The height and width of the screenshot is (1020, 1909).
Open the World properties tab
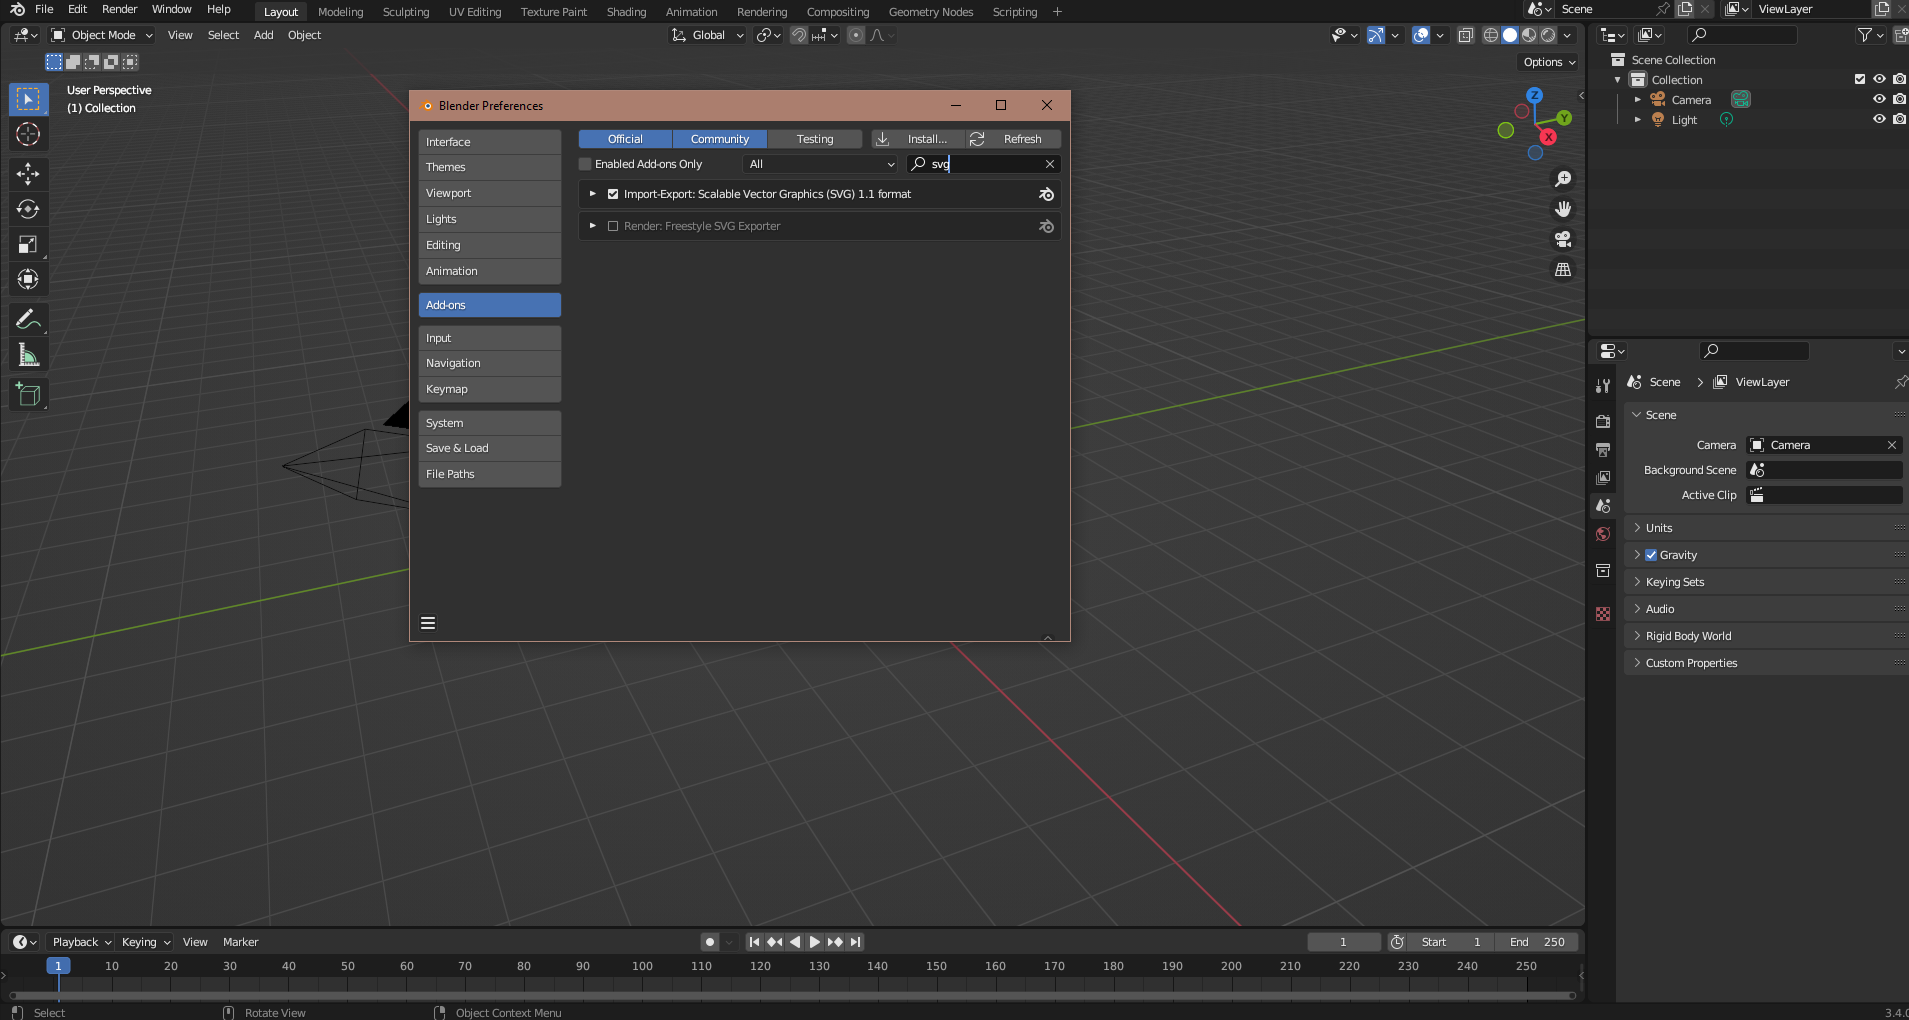pyautogui.click(x=1603, y=534)
